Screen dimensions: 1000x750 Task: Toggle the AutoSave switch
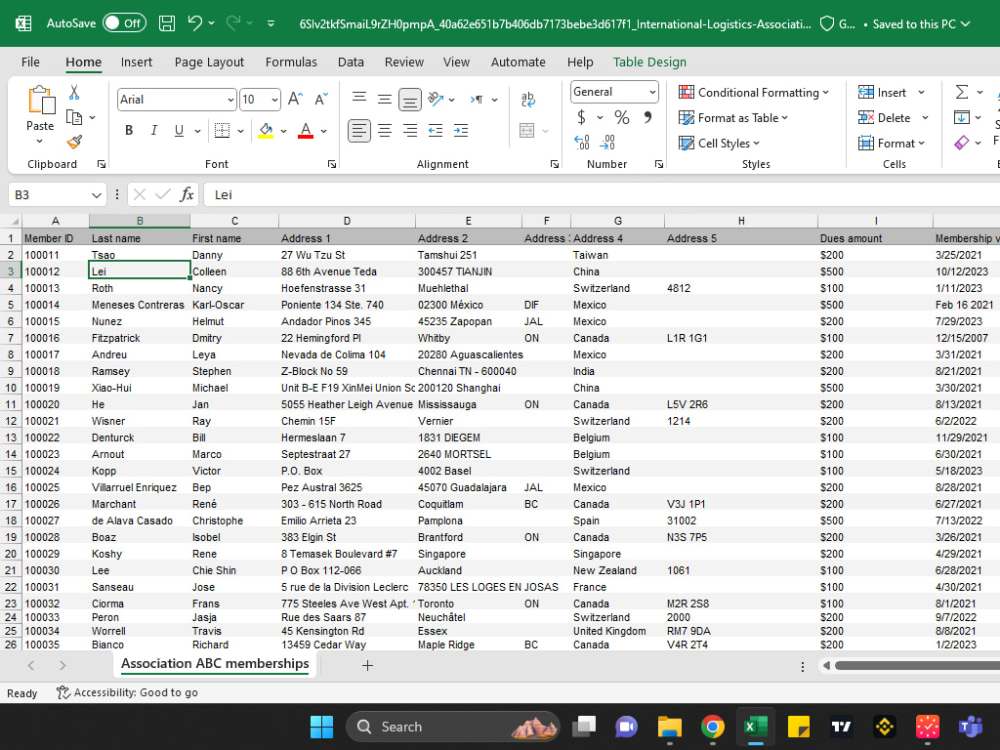(124, 24)
